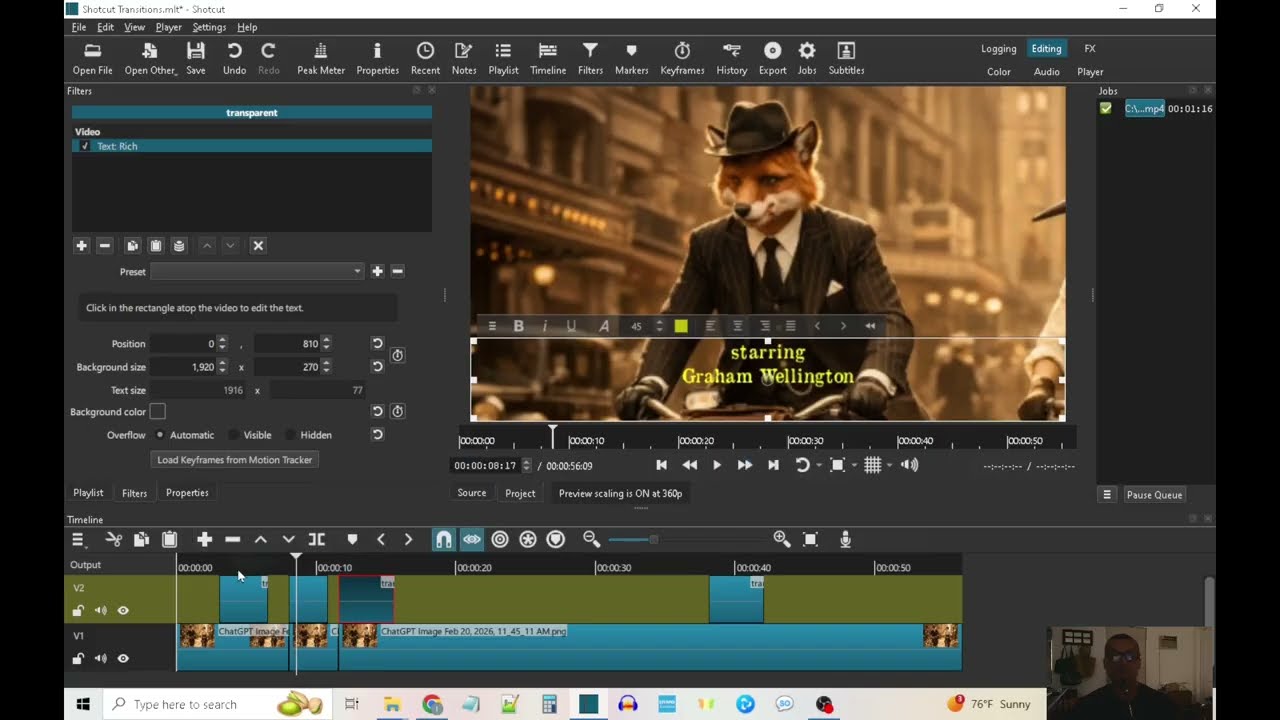
Task: Toggle scrub while dragging
Action: tap(471, 539)
